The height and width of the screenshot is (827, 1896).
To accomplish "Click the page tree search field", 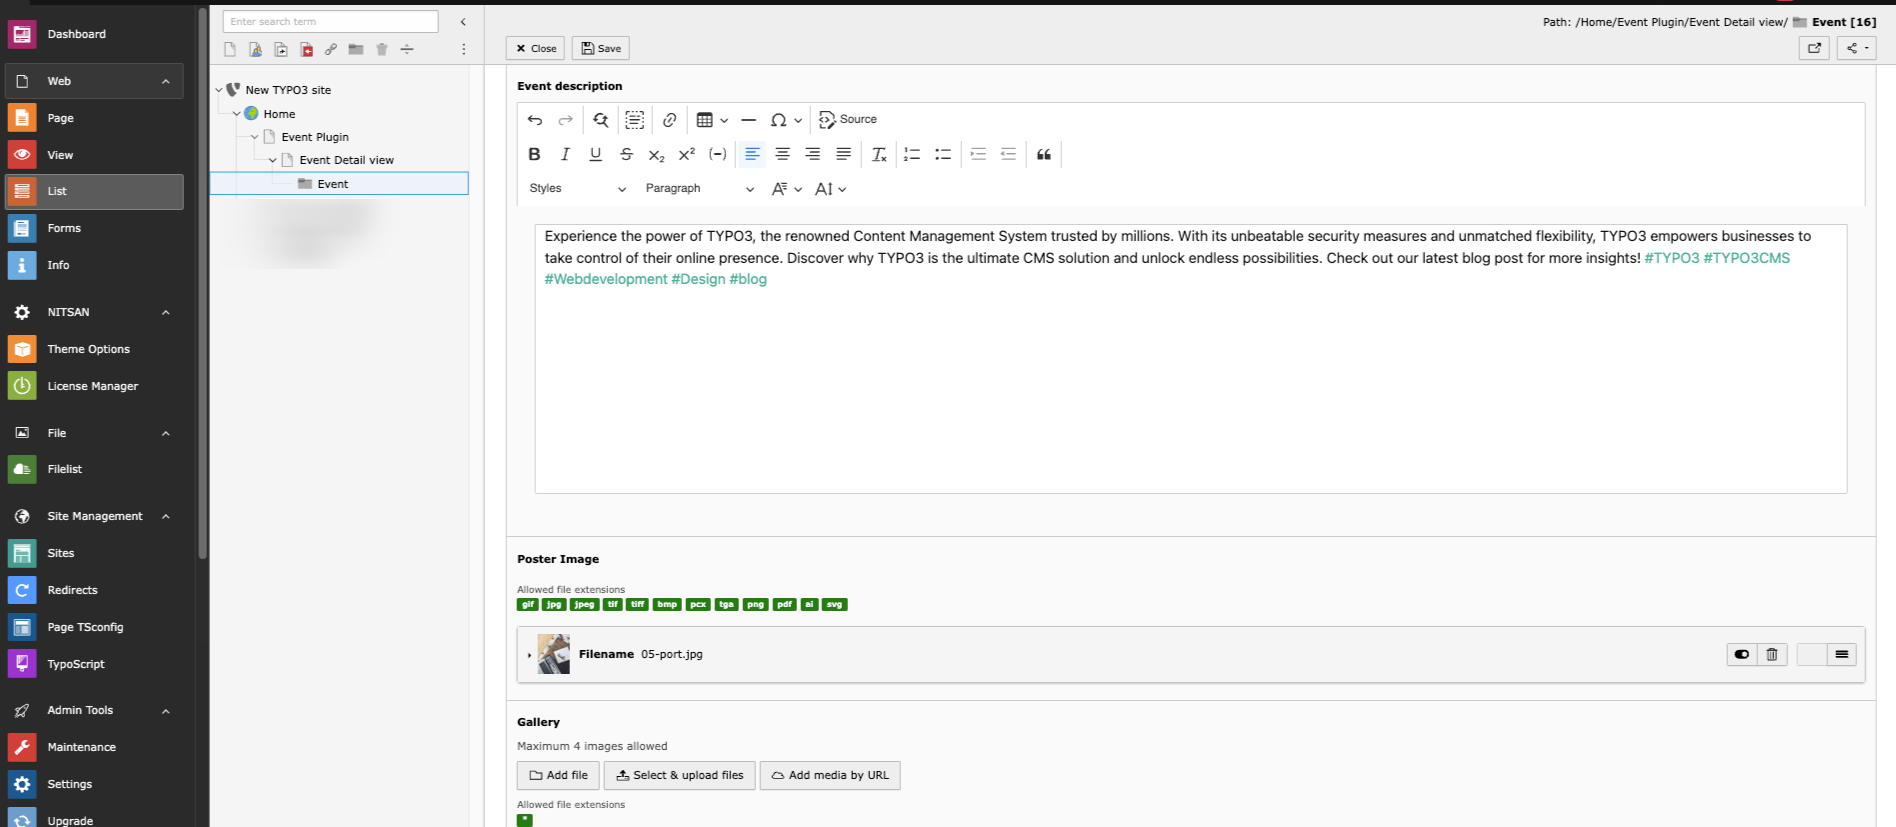I will click(x=330, y=21).
